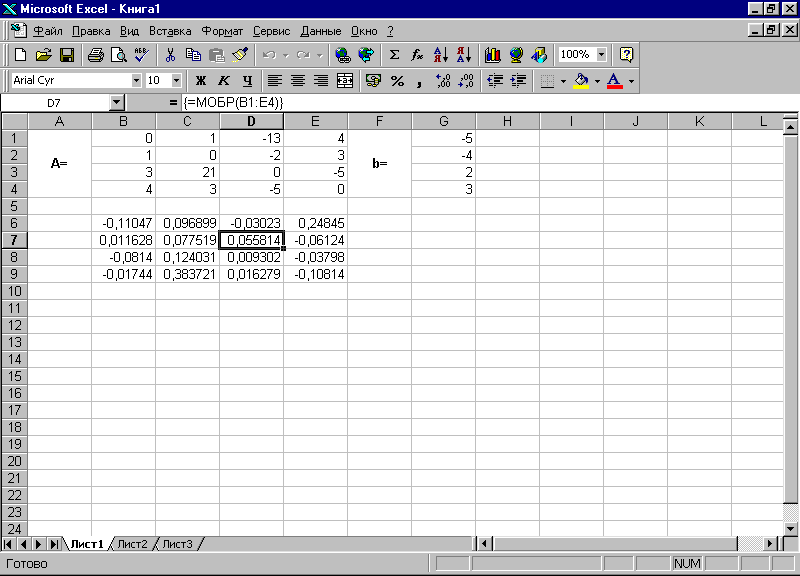Open the redo history dropdown arrow
This screenshot has width=800, height=576.
(x=319, y=55)
